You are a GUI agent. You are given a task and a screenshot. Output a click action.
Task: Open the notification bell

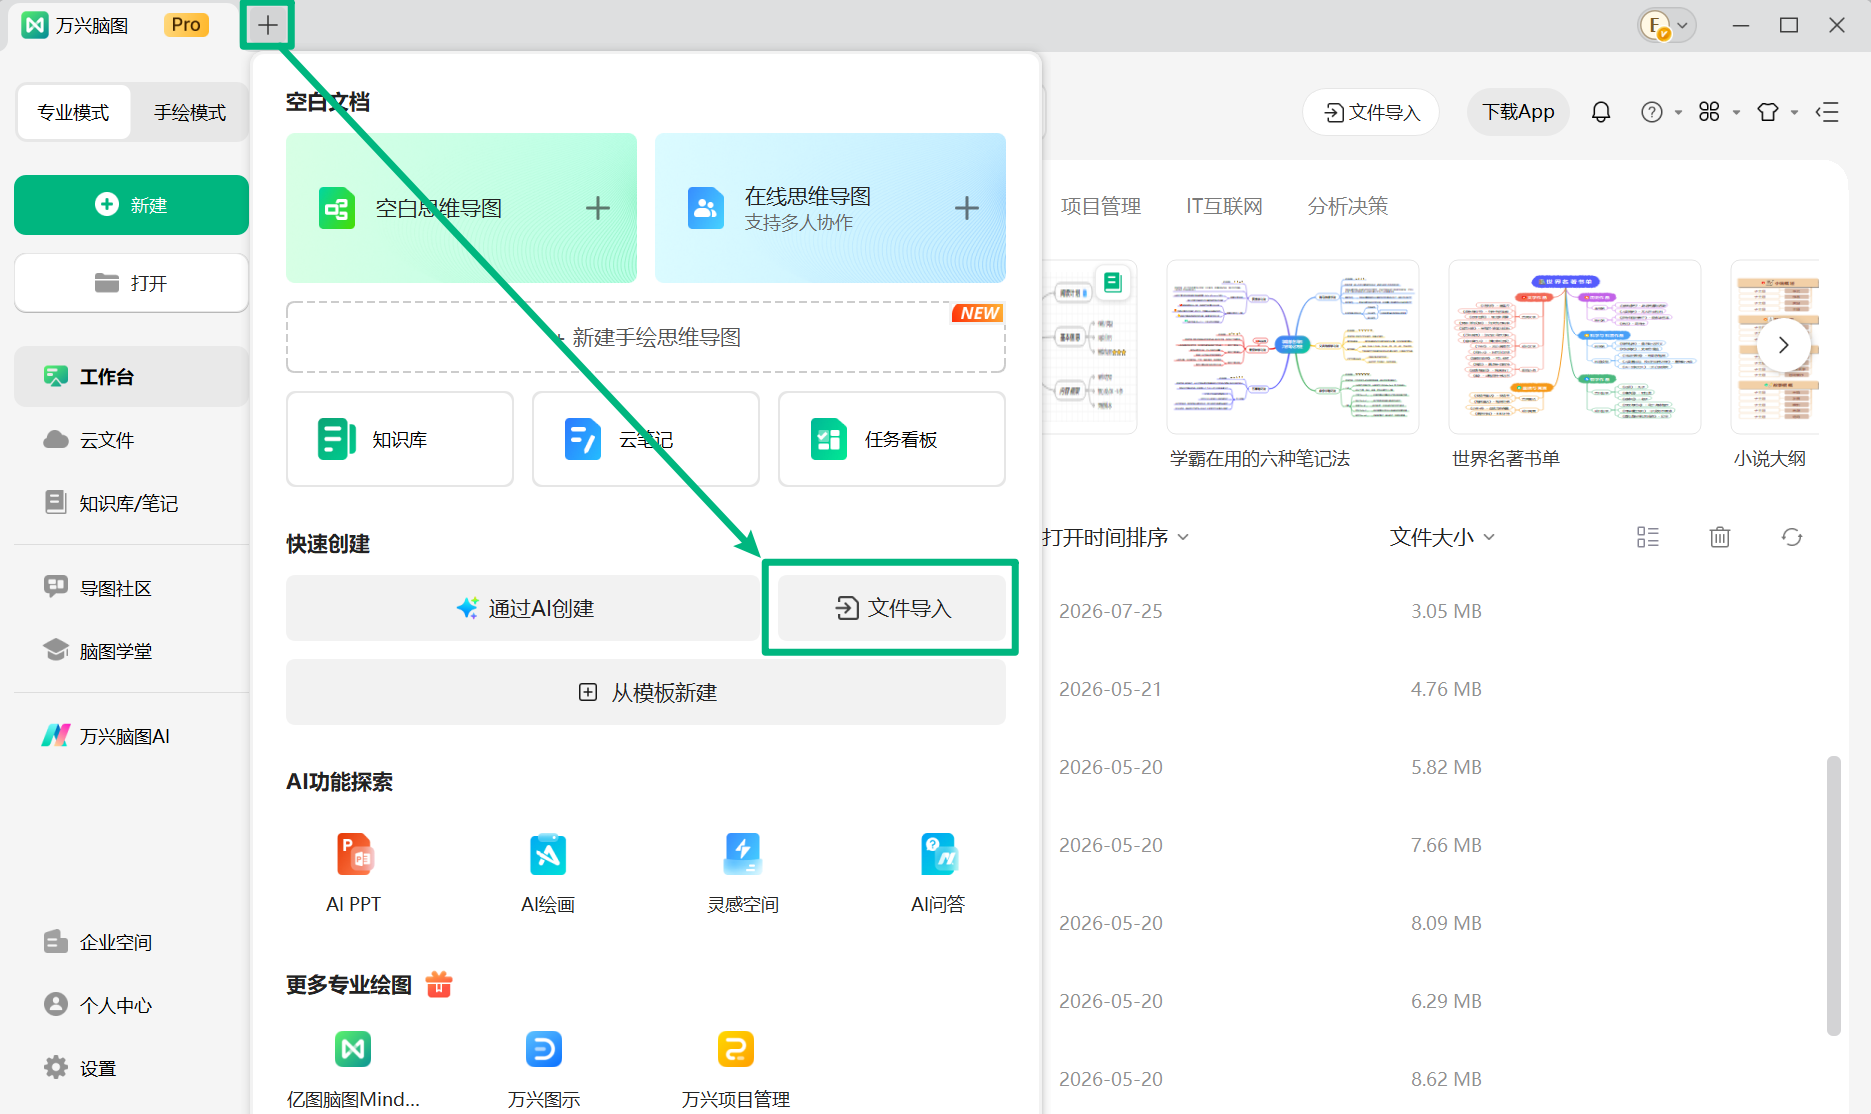[x=1601, y=112]
